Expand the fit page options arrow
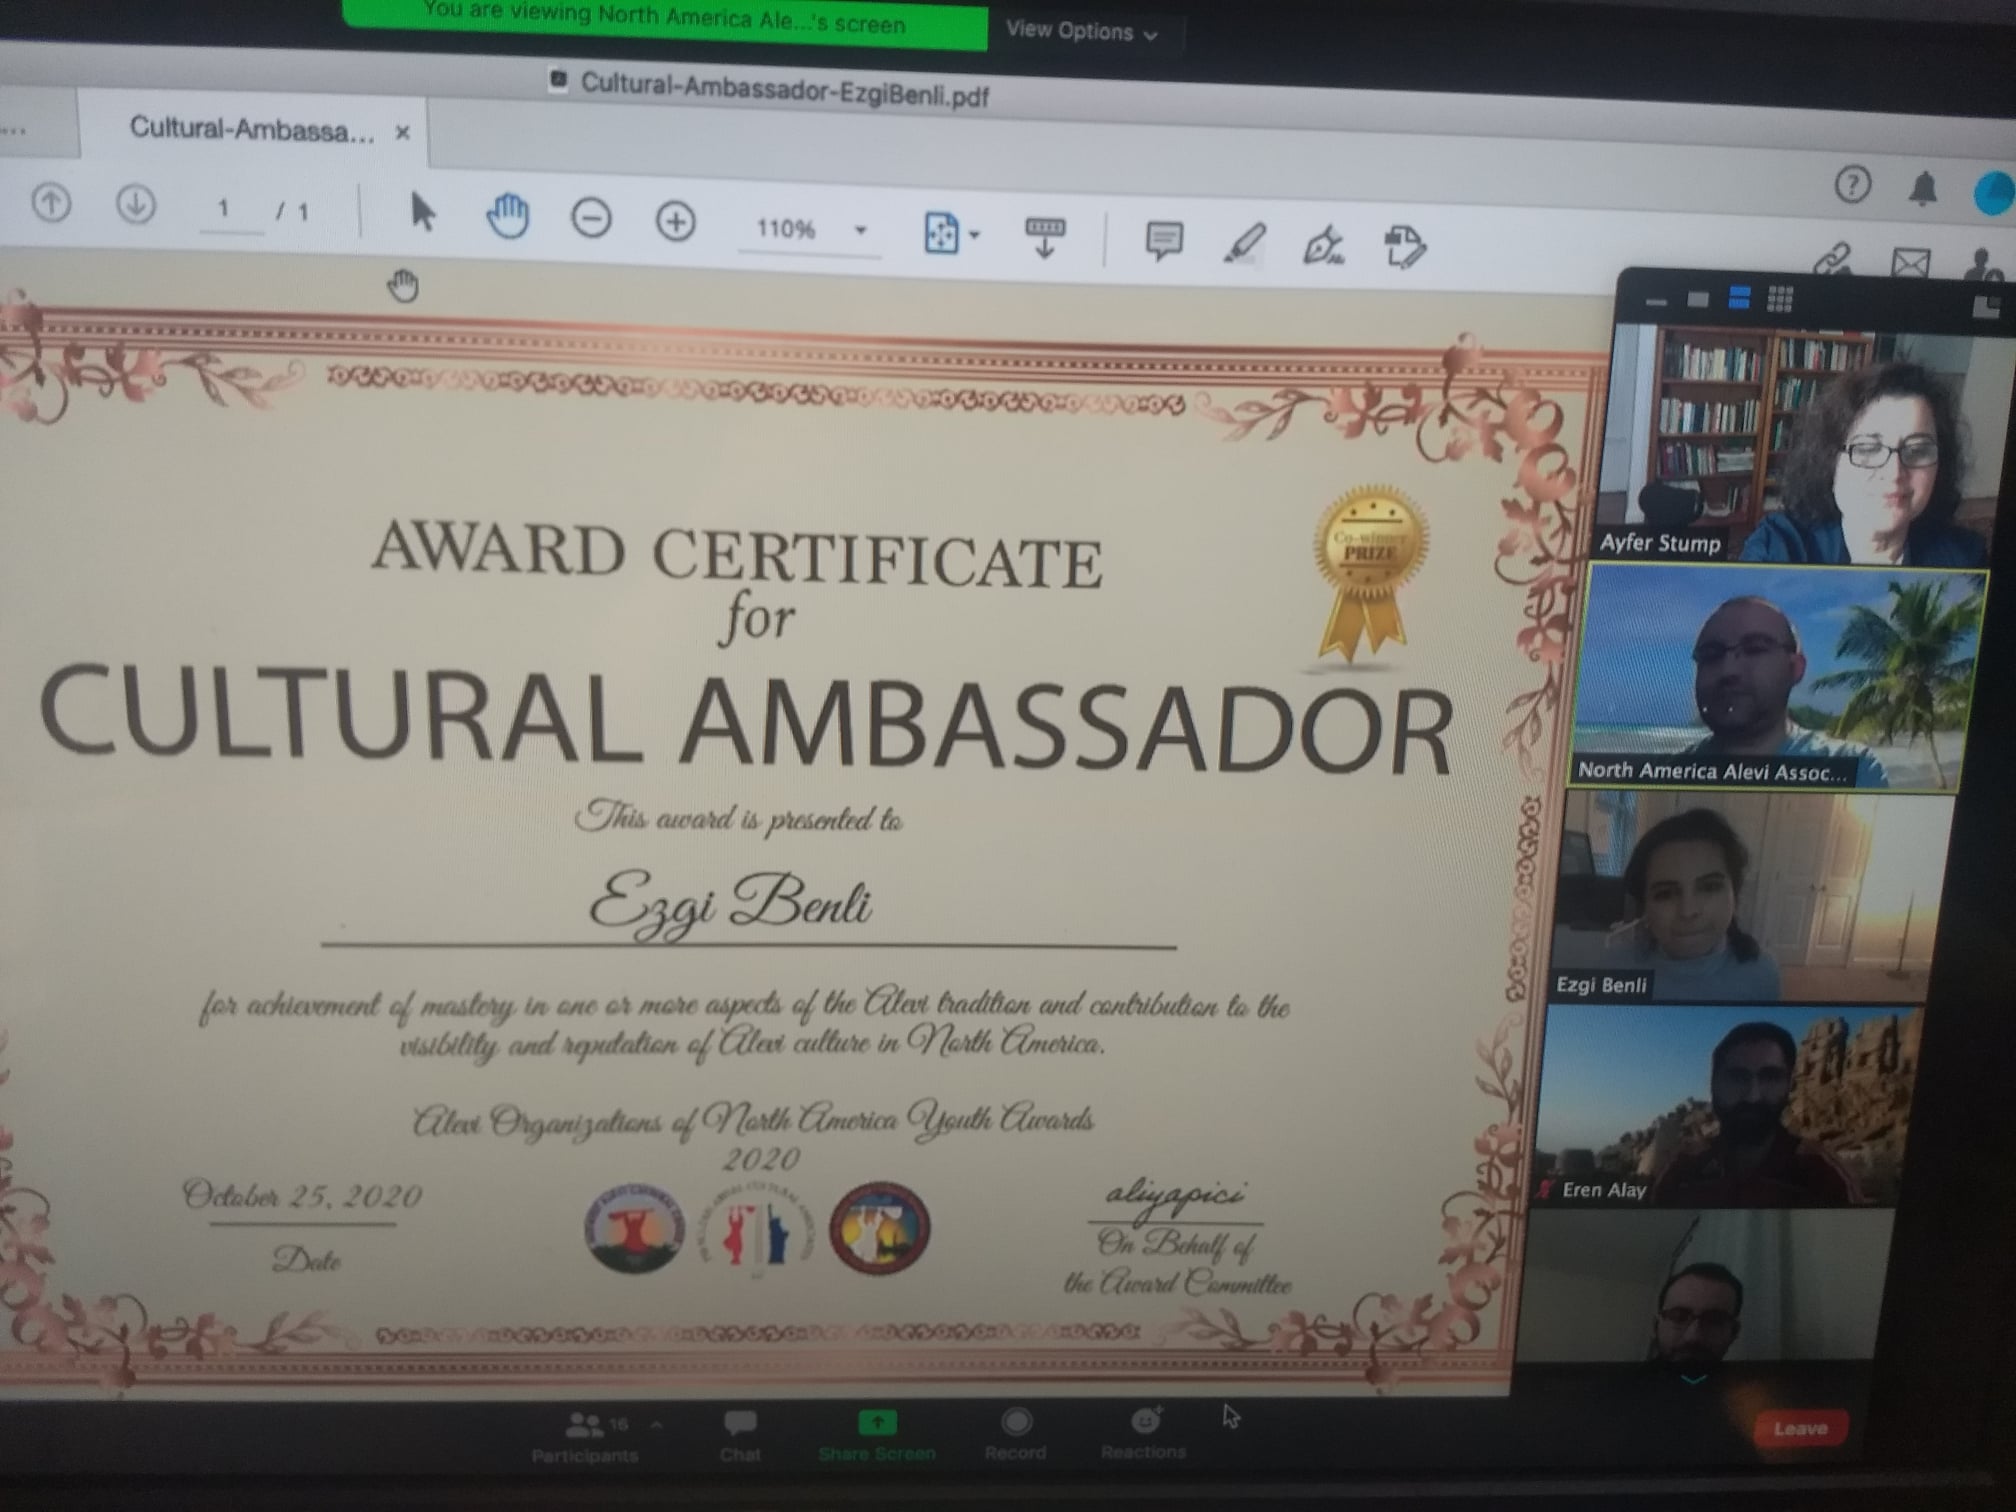The width and height of the screenshot is (2016, 1512). (x=975, y=236)
